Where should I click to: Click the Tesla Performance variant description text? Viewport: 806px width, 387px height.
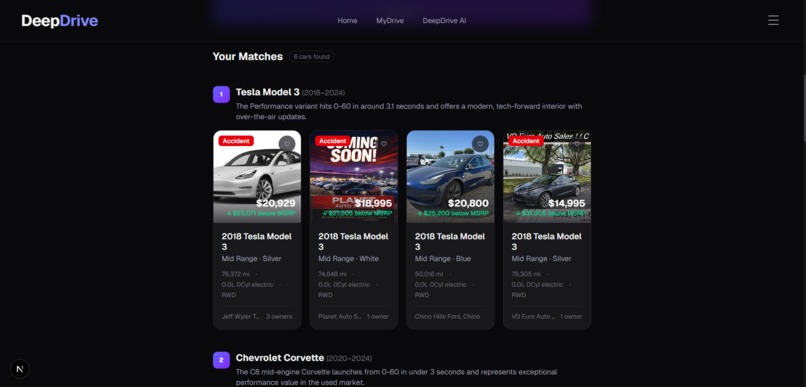[x=409, y=112]
